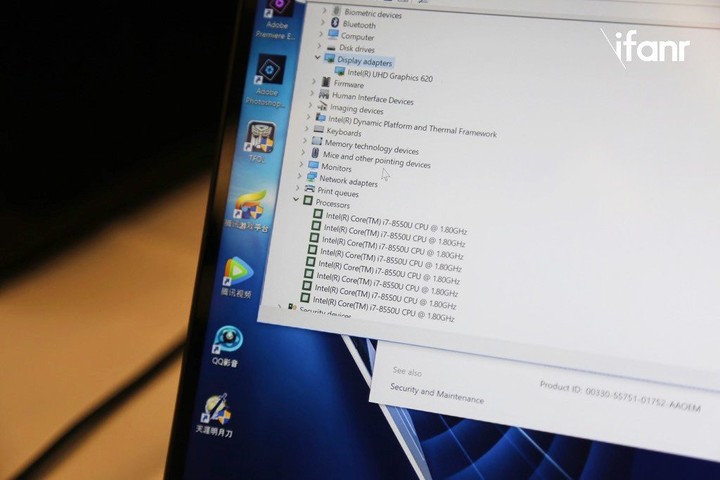Expand the Network adapters node
Image resolution: width=720 pixels, height=480 pixels.
pos(299,176)
